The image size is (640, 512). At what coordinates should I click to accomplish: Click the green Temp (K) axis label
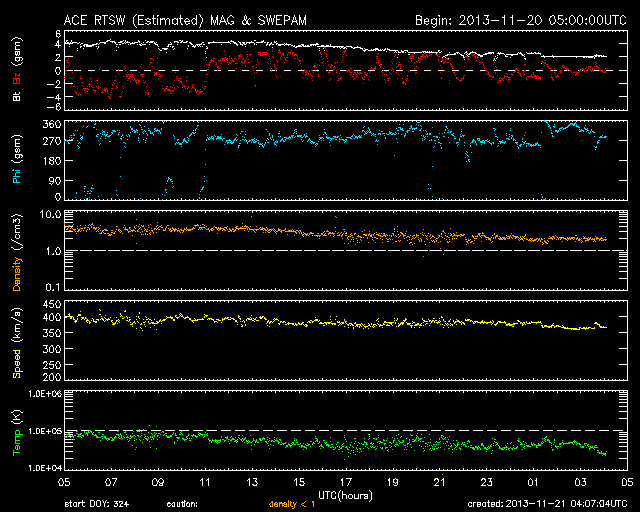click(x=16, y=431)
